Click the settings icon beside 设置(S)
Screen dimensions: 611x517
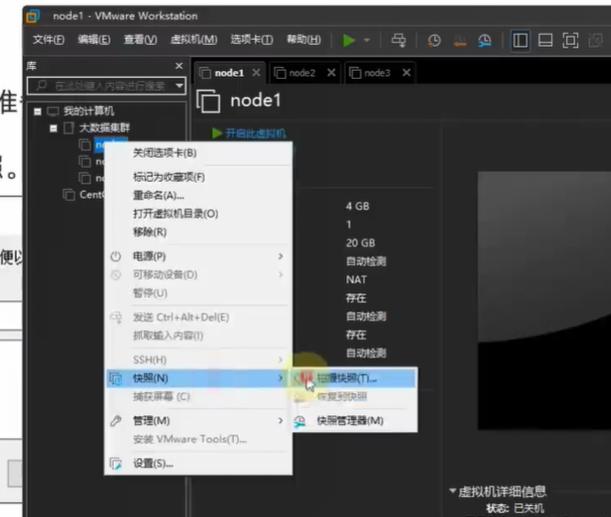[x=116, y=464]
